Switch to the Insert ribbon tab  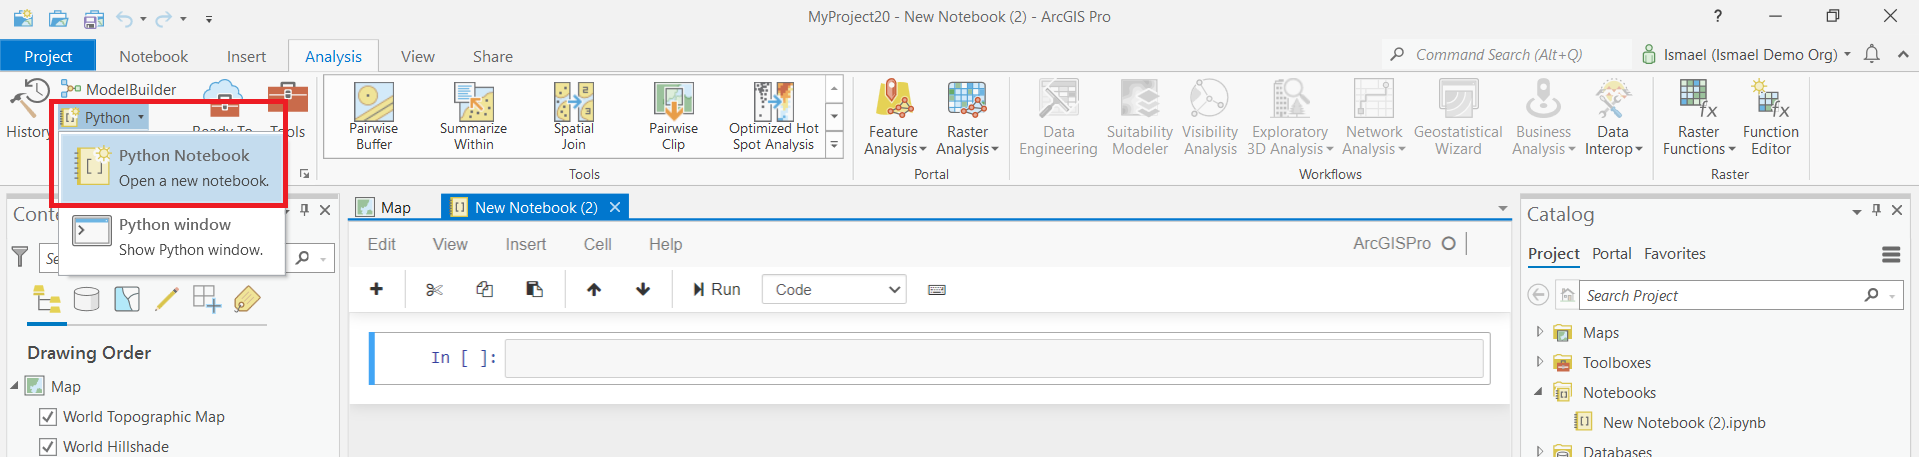pyautogui.click(x=246, y=56)
